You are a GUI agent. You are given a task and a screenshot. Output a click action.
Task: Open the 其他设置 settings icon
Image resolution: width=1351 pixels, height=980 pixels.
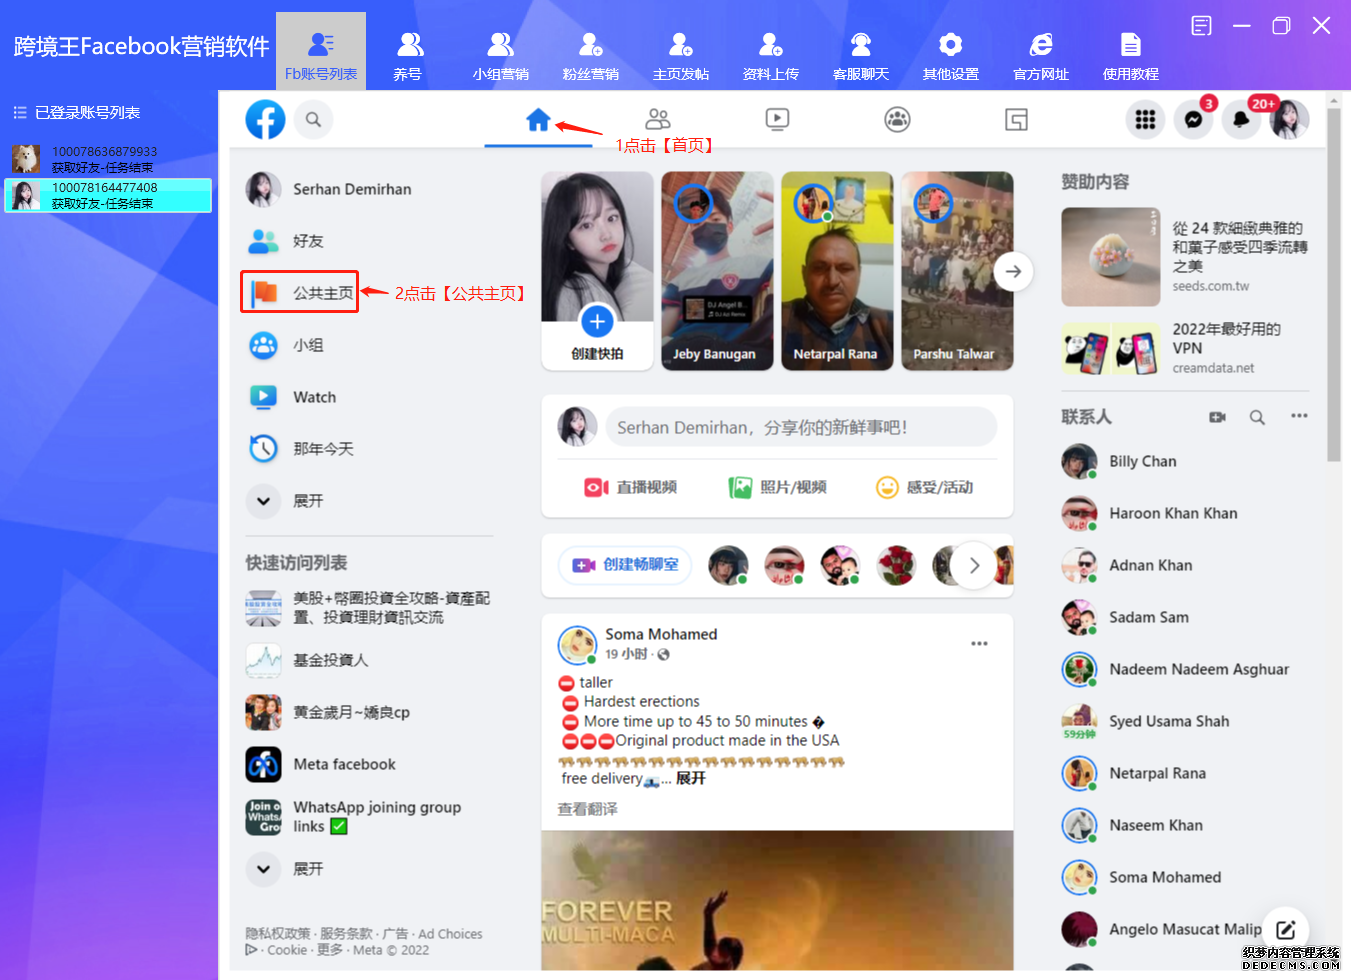[x=950, y=50]
